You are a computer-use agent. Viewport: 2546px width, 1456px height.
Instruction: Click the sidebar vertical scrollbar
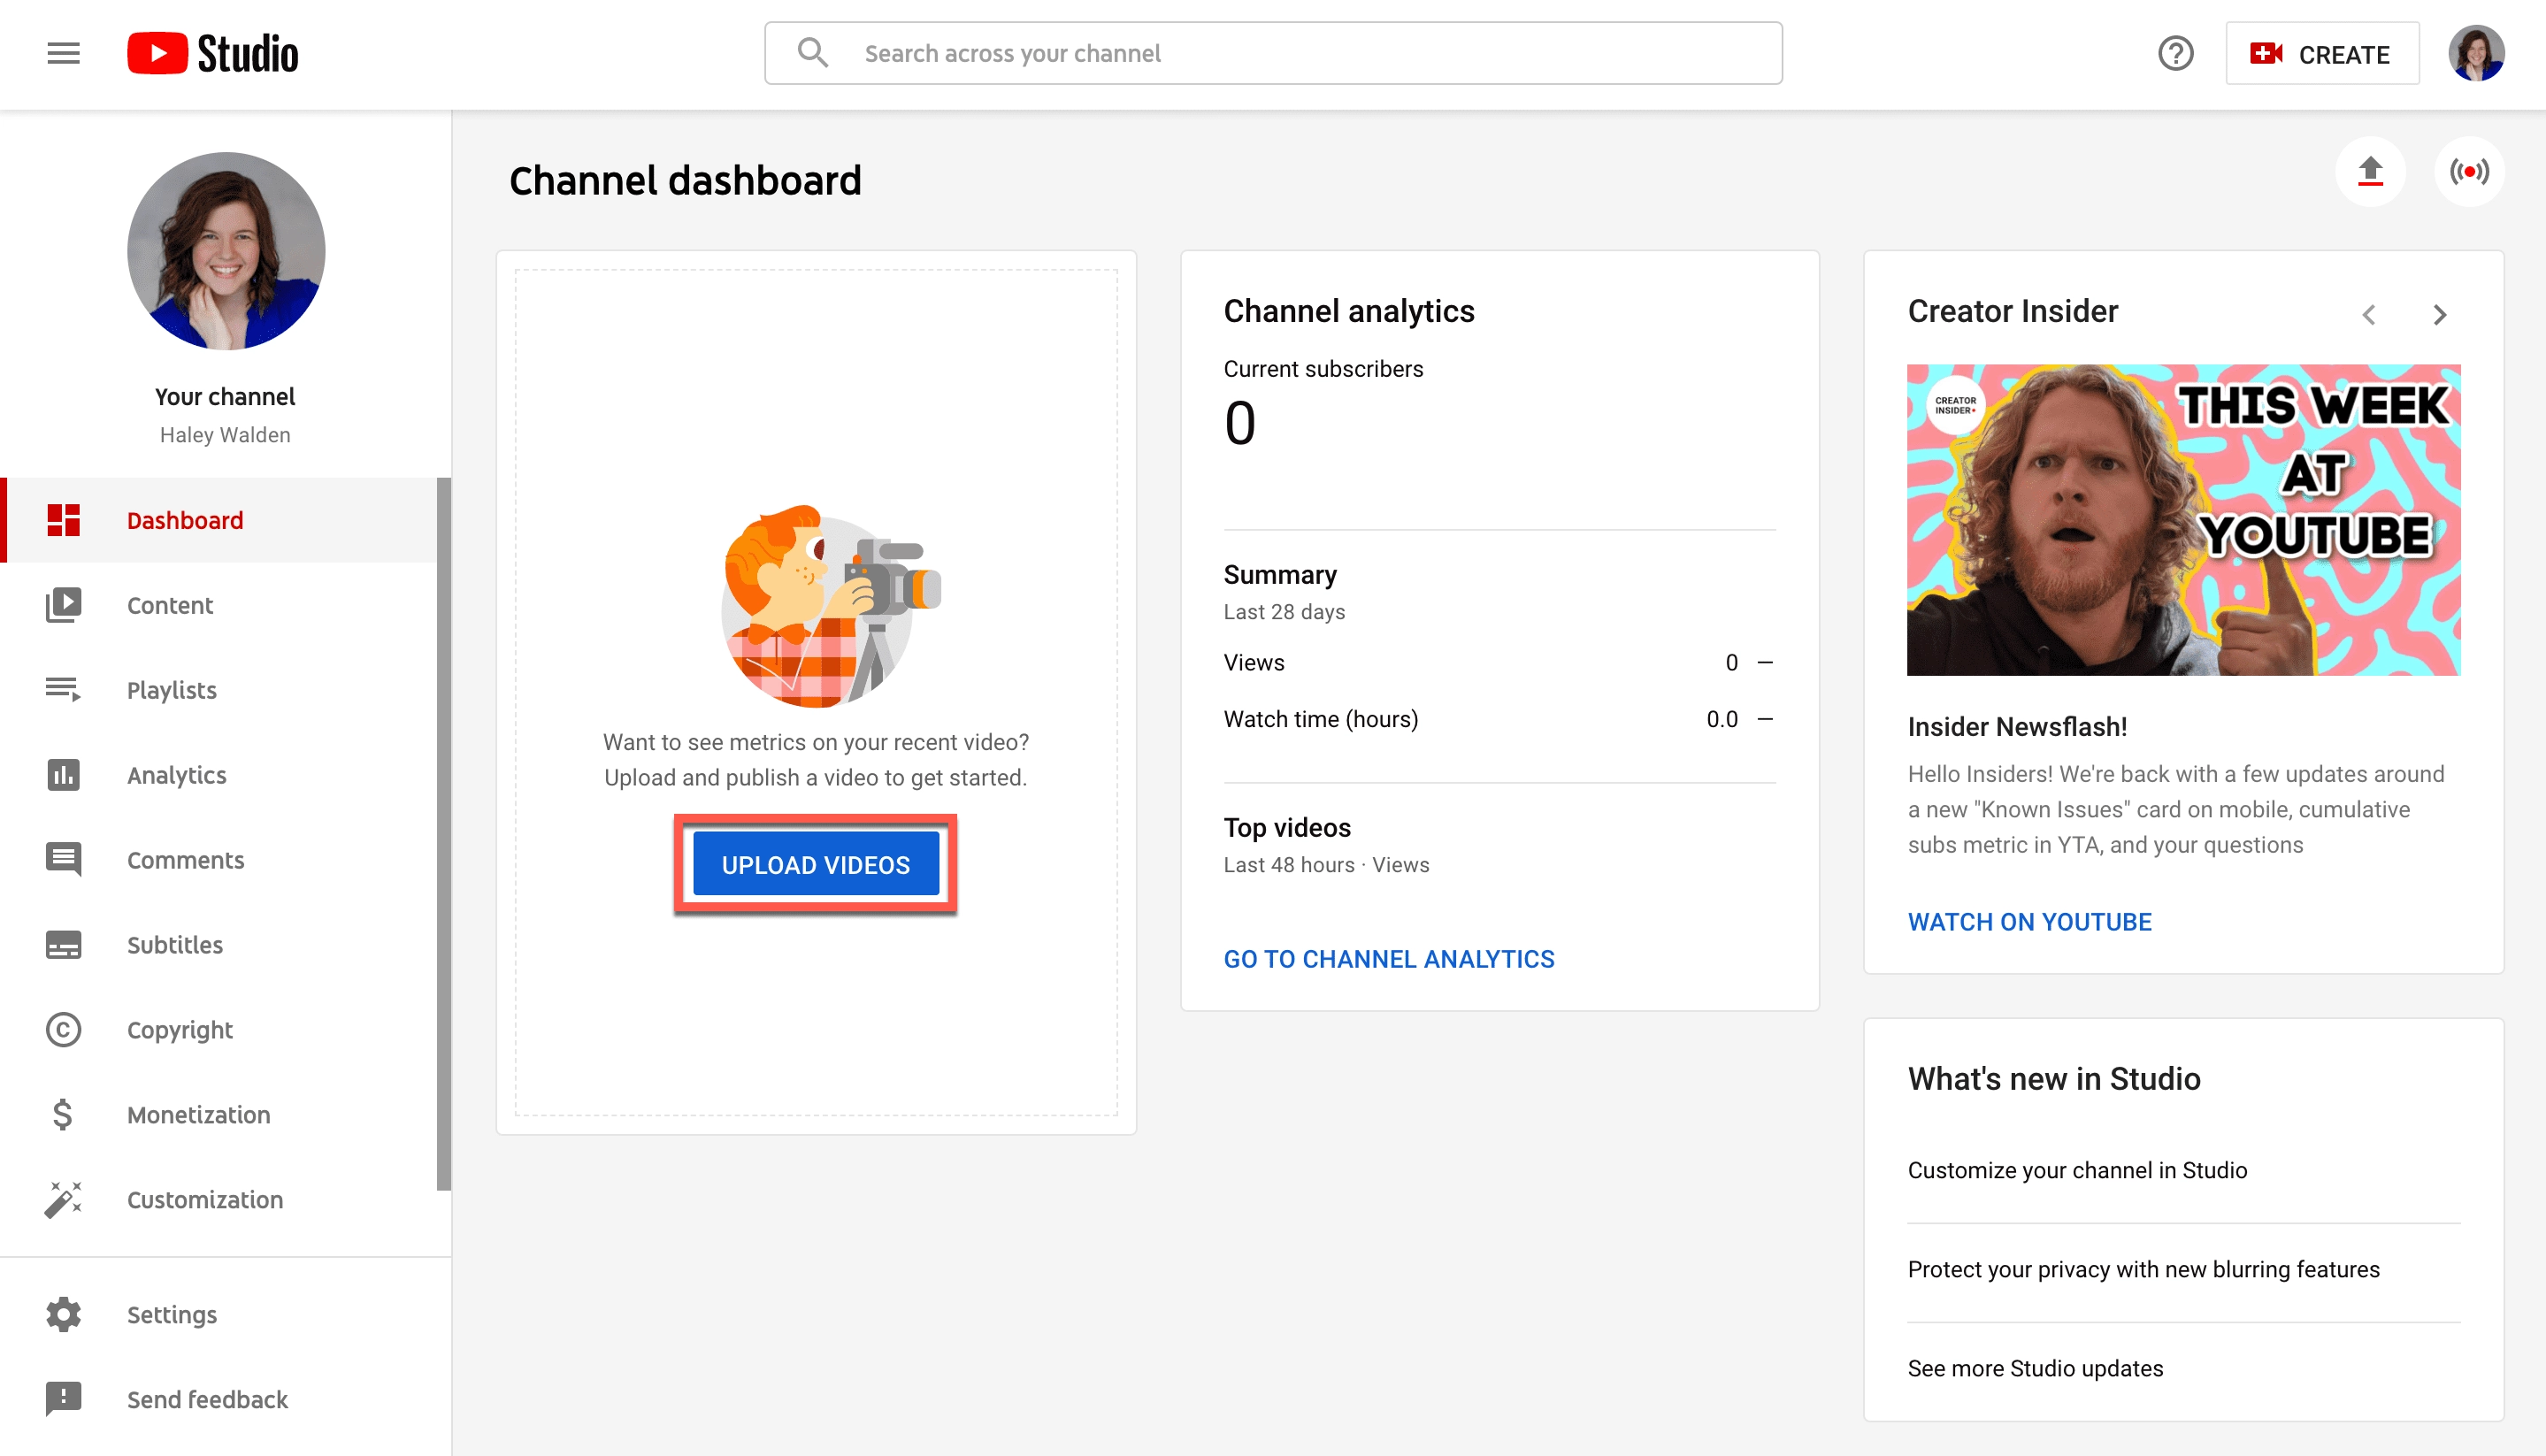(x=444, y=833)
